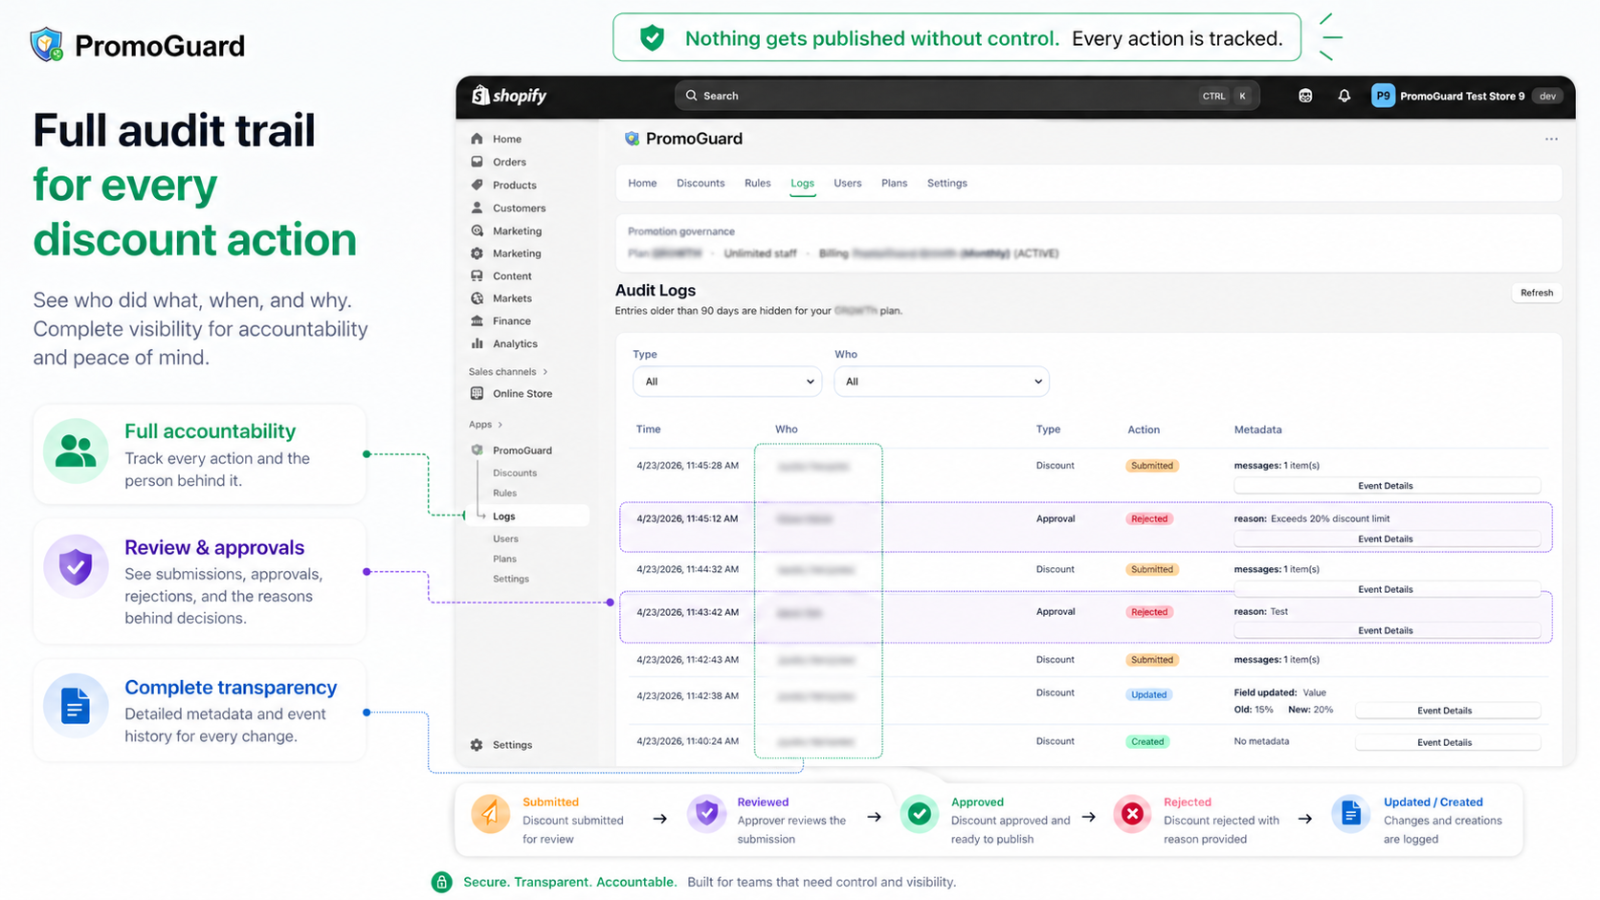This screenshot has width=1600, height=900.
Task: Click the Action column header
Action: [x=1144, y=430]
